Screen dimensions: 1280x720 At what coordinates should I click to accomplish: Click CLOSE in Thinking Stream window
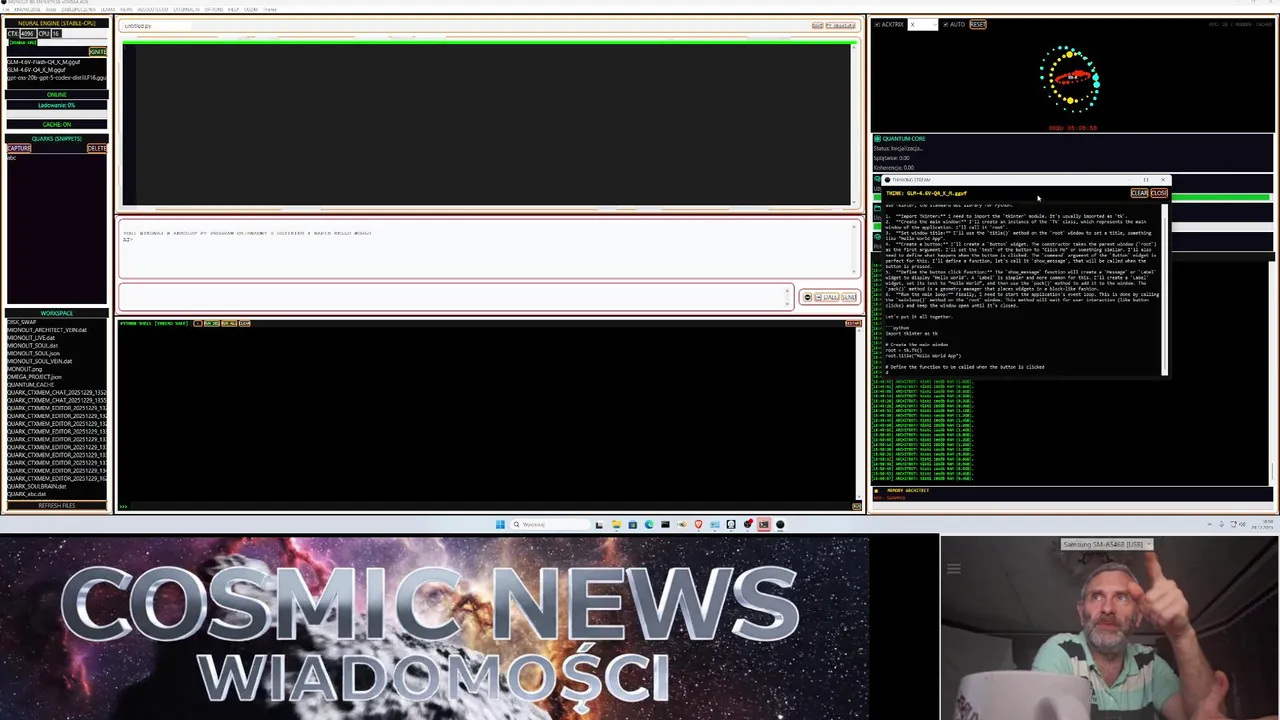pos(1159,193)
